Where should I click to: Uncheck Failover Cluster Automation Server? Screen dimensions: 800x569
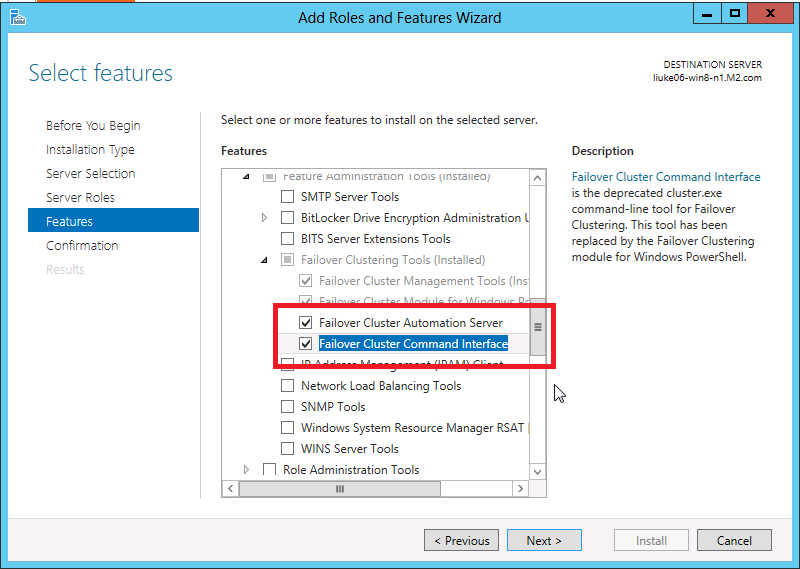[x=307, y=323]
